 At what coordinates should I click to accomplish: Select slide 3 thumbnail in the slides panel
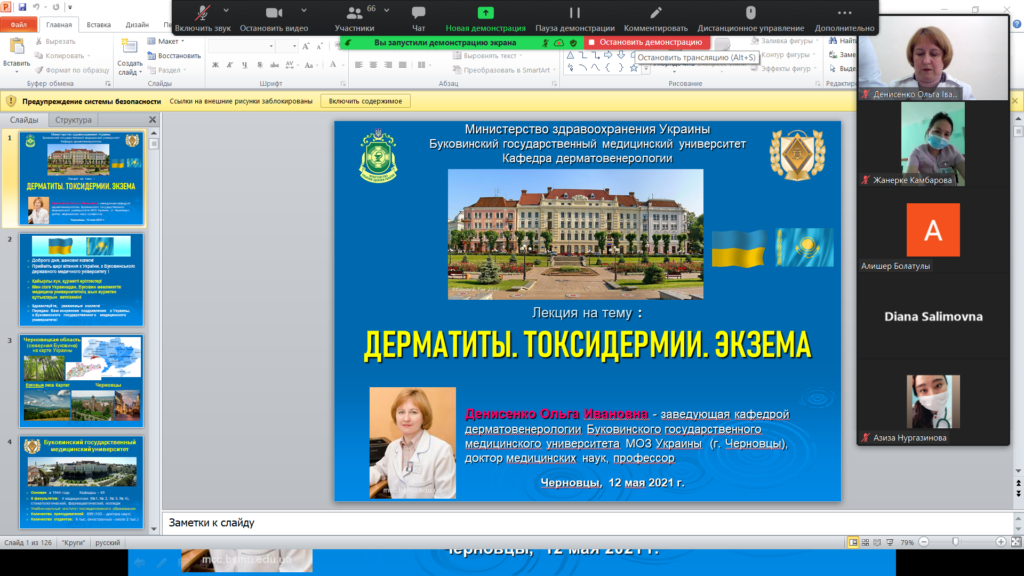[x=82, y=380]
